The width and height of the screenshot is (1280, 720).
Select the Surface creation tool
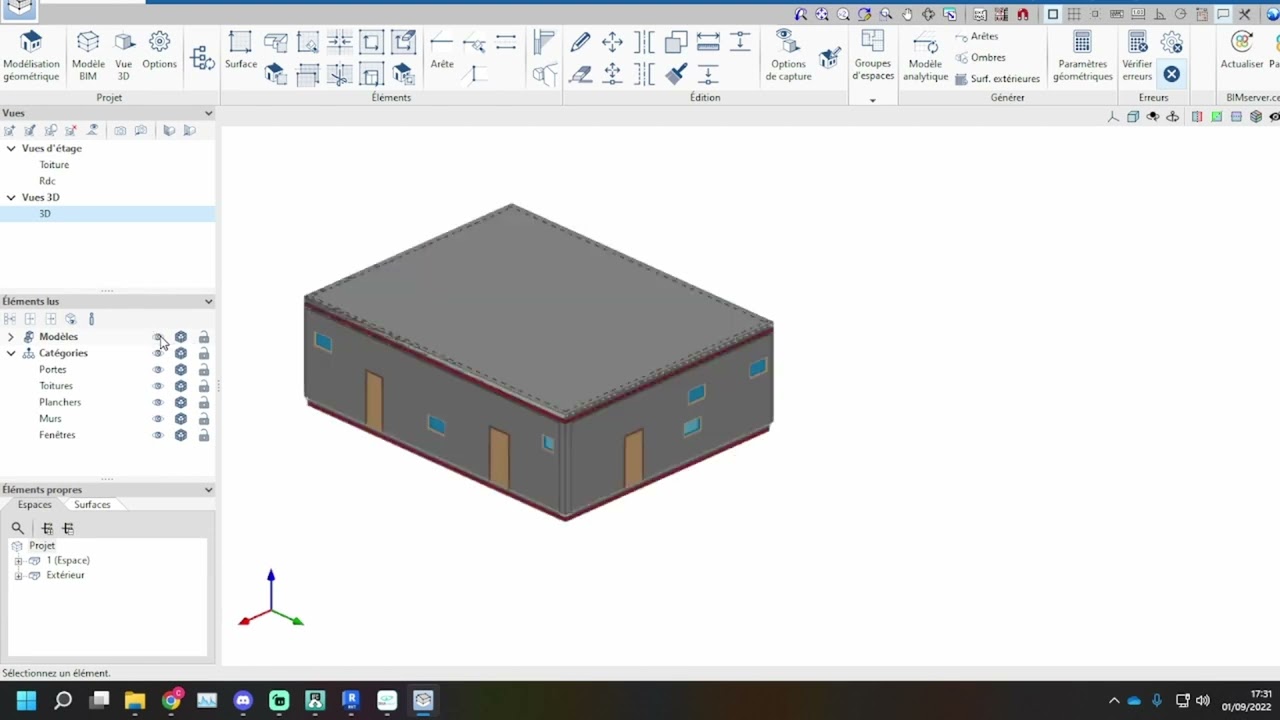tap(240, 50)
